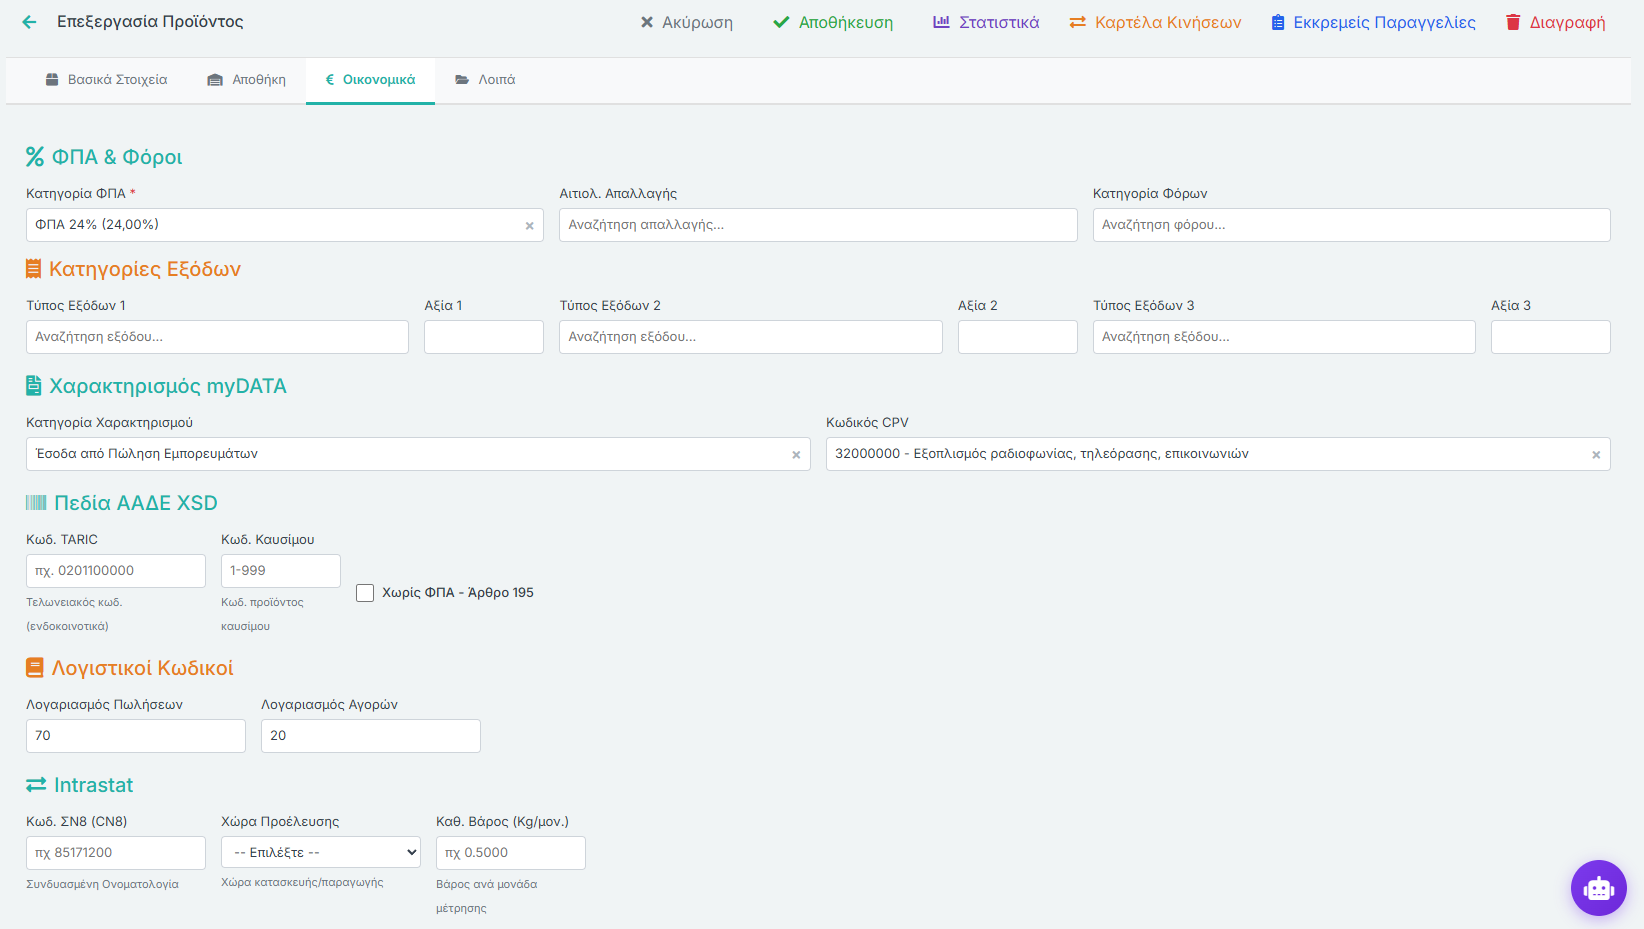Click the Κατηγορίες Εξόδων heading
This screenshot has height=929, width=1644.
coord(133,269)
